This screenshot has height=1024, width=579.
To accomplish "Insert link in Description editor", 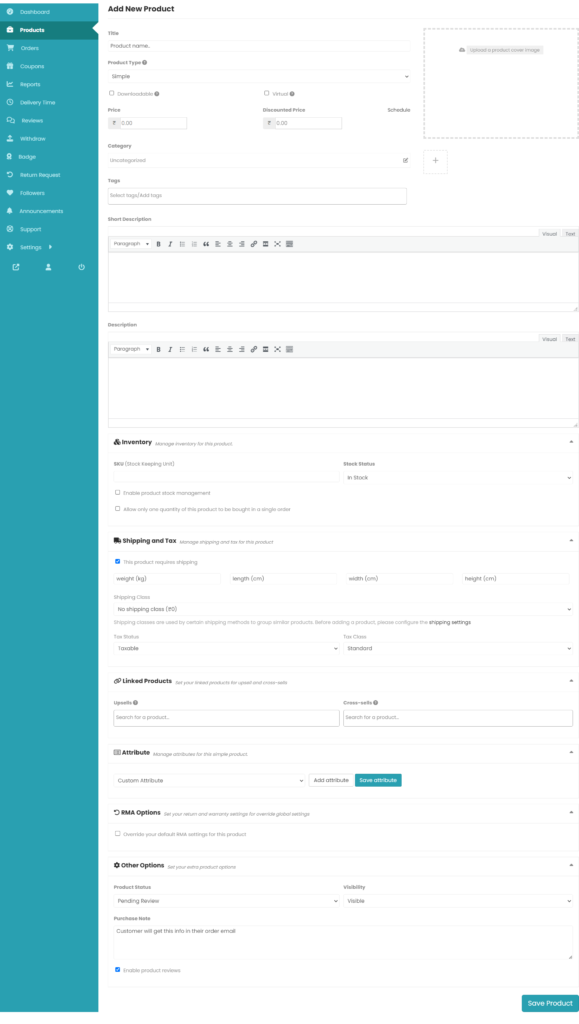I will (254, 349).
